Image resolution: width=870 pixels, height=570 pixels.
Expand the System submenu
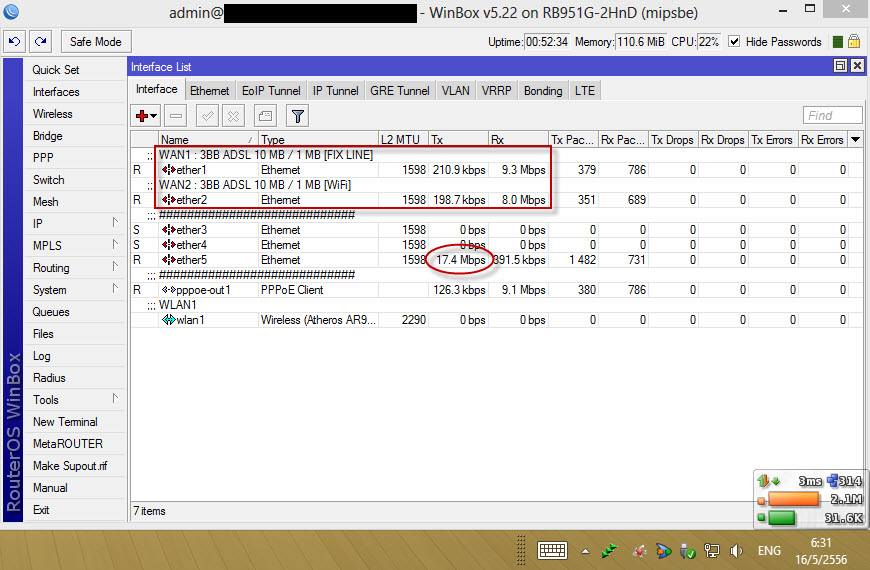click(x=115, y=289)
